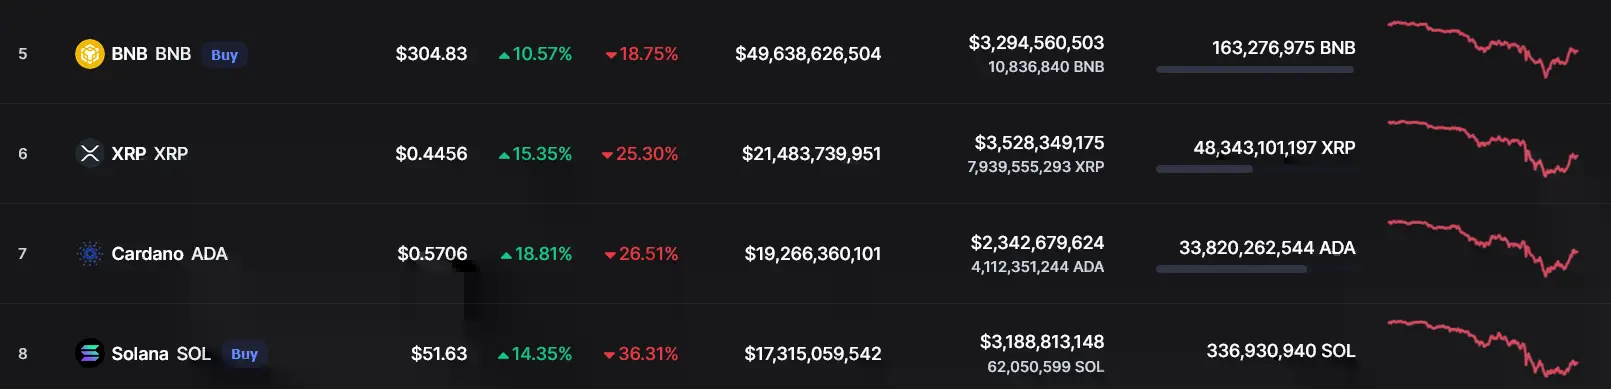
Task: Click the XRP coin logo icon
Action: pos(90,154)
